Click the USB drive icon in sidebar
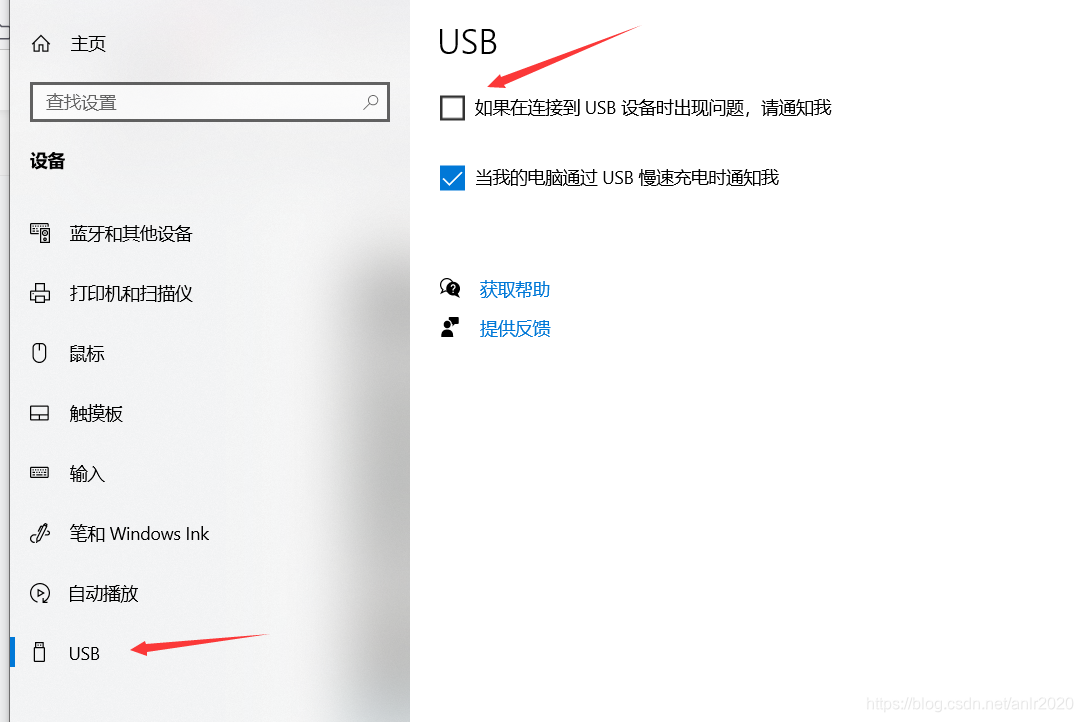 click(39, 652)
